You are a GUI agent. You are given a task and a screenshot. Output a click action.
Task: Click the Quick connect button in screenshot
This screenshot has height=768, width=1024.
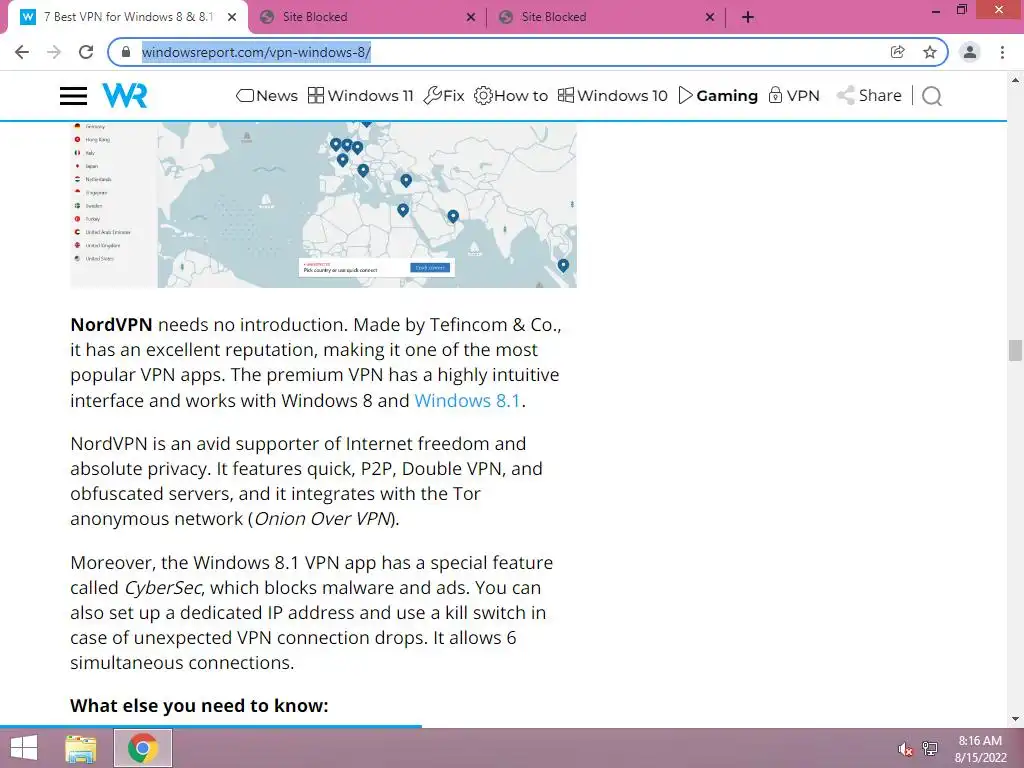pyautogui.click(x=430, y=268)
